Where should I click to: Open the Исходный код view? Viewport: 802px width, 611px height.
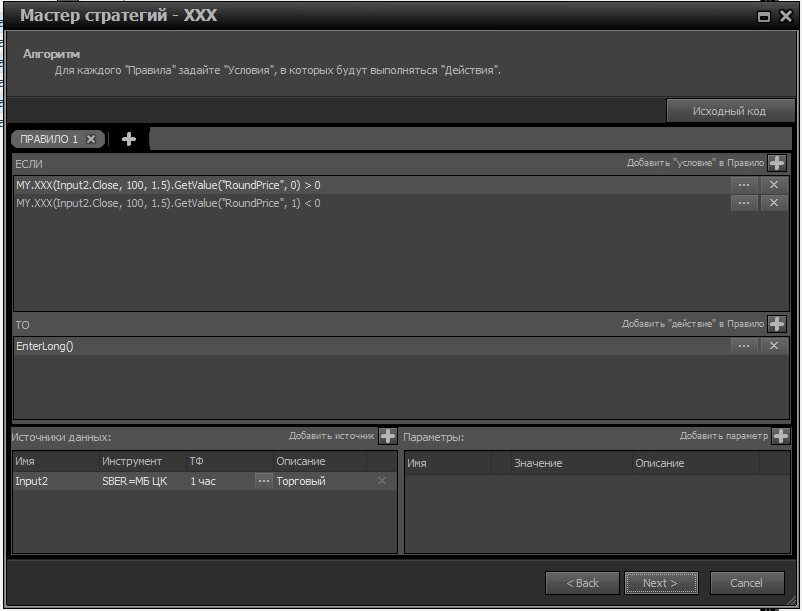tap(729, 111)
